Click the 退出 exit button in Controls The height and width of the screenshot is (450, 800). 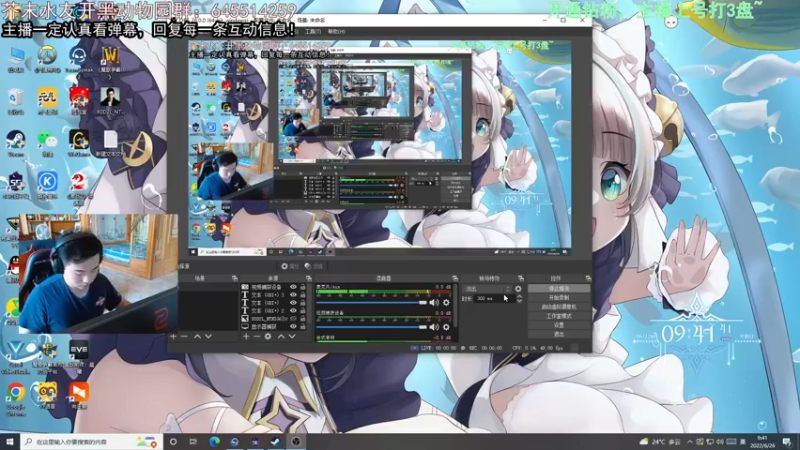[559, 335]
